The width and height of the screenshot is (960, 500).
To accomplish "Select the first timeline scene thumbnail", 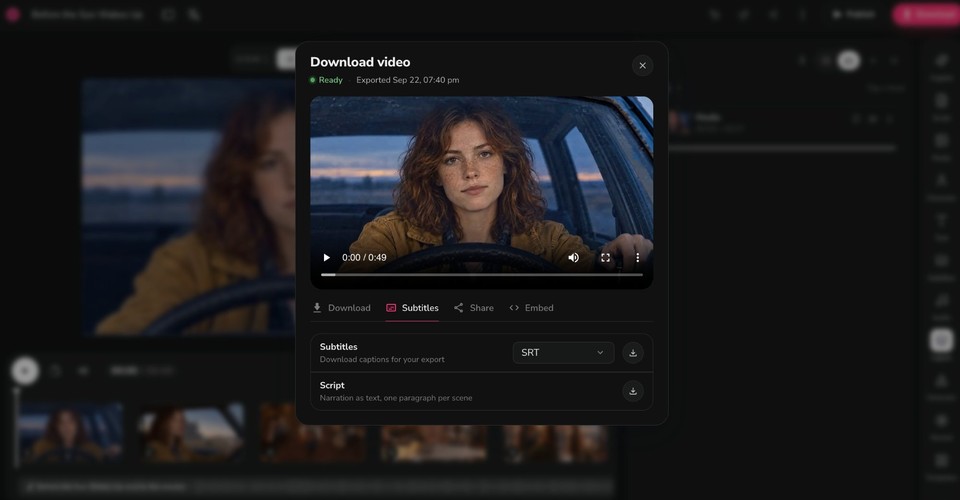I will coord(70,433).
